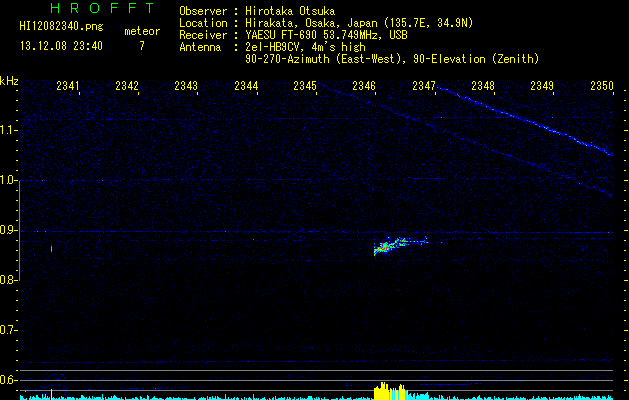Click the meteor count value 7
This screenshot has width=629, height=400.
coord(142,46)
